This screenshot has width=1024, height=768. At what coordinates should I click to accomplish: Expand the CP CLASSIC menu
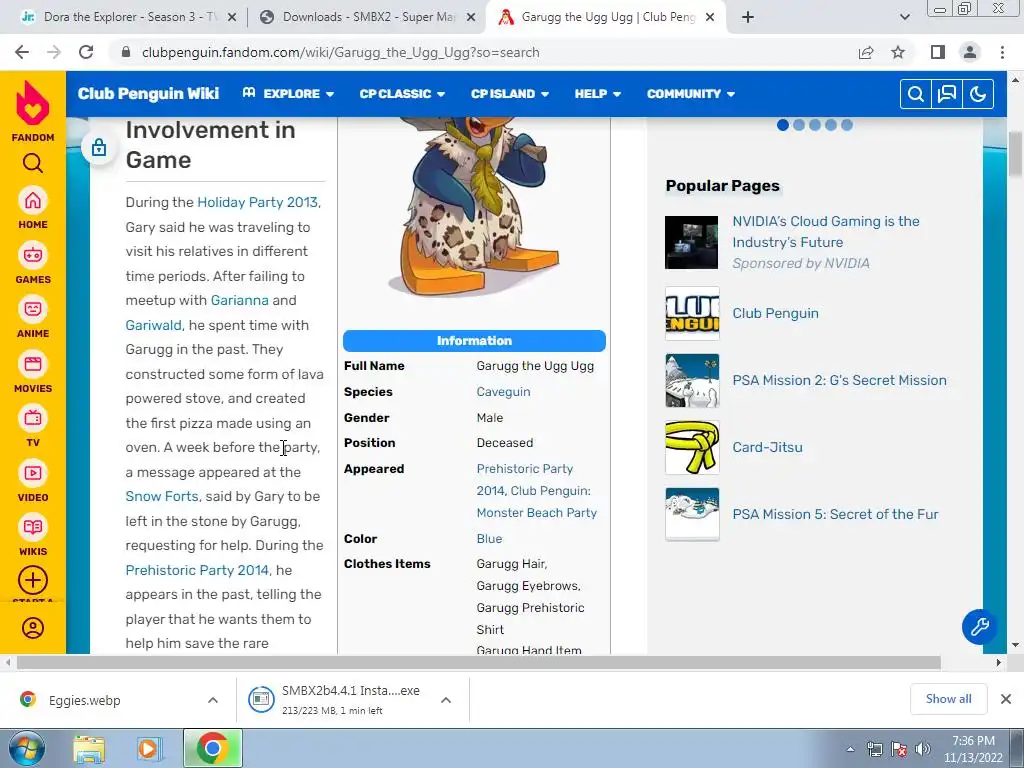tap(402, 94)
